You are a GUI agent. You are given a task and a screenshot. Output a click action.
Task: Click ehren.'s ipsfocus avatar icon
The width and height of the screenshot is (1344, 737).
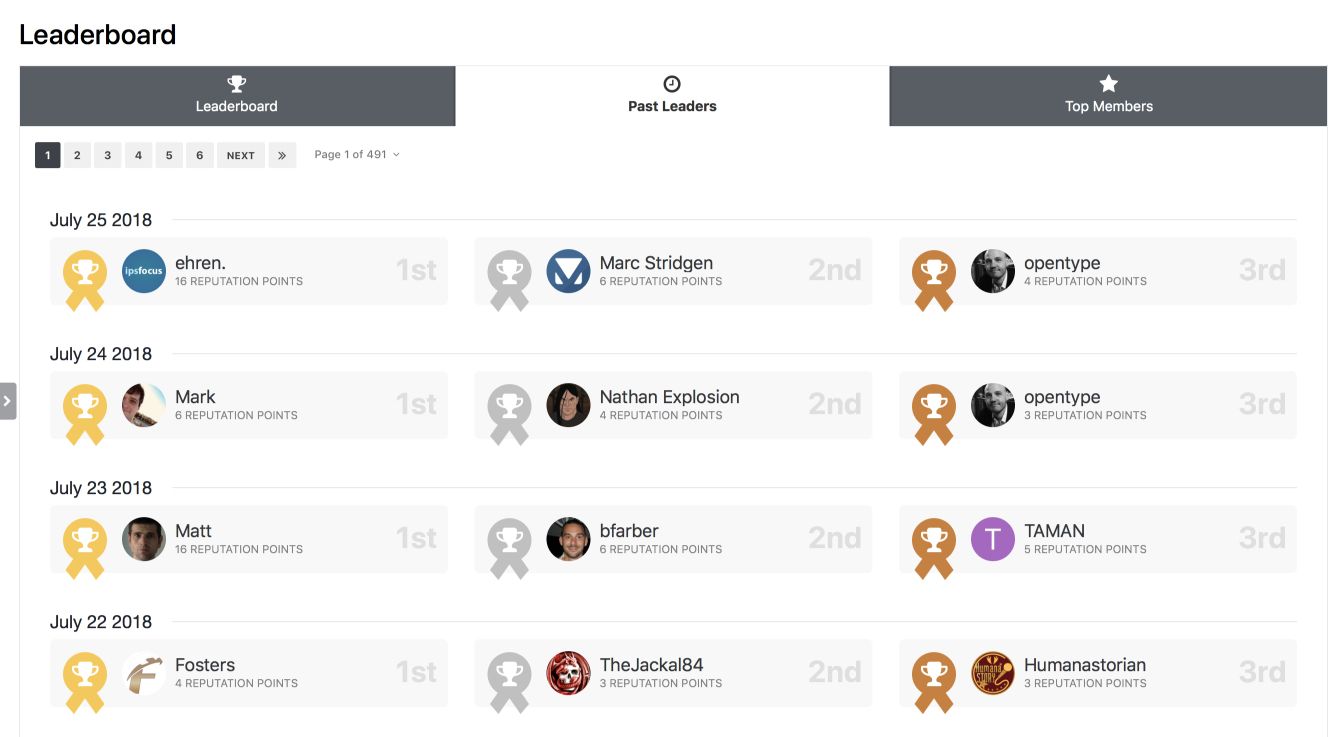click(143, 271)
